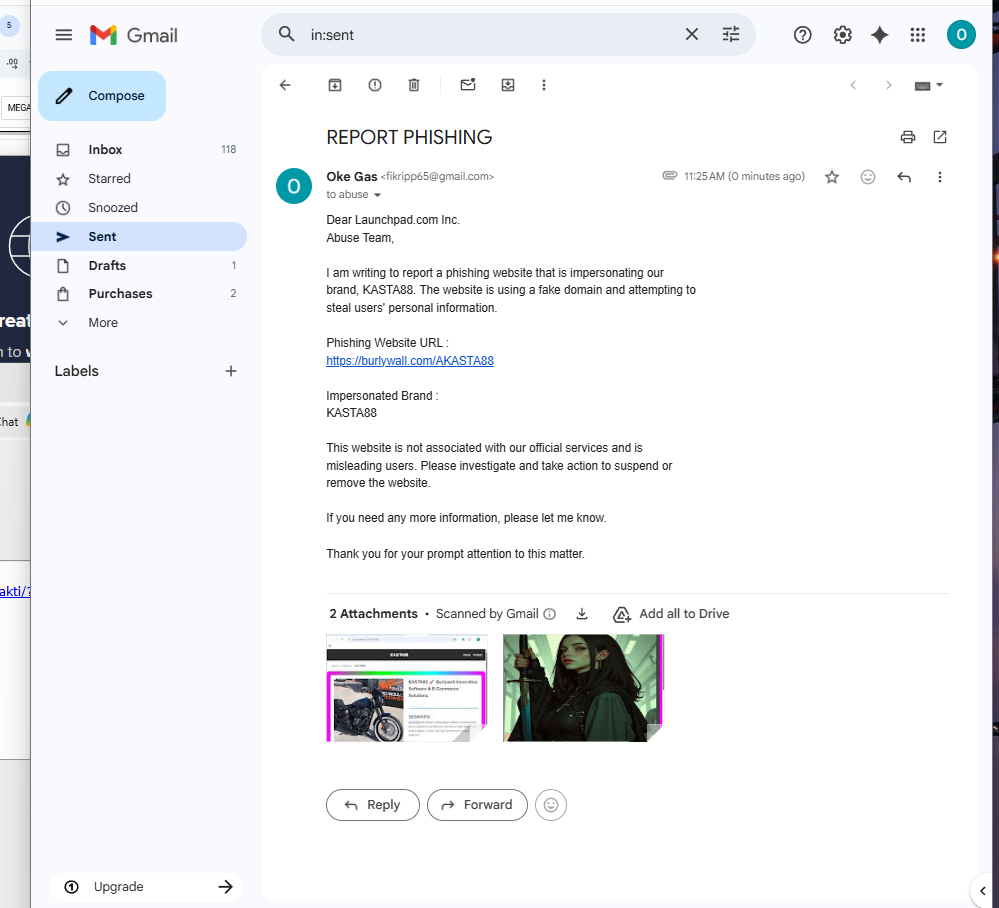Click the Compose button
Screen dimensions: 999x908
tap(102, 96)
